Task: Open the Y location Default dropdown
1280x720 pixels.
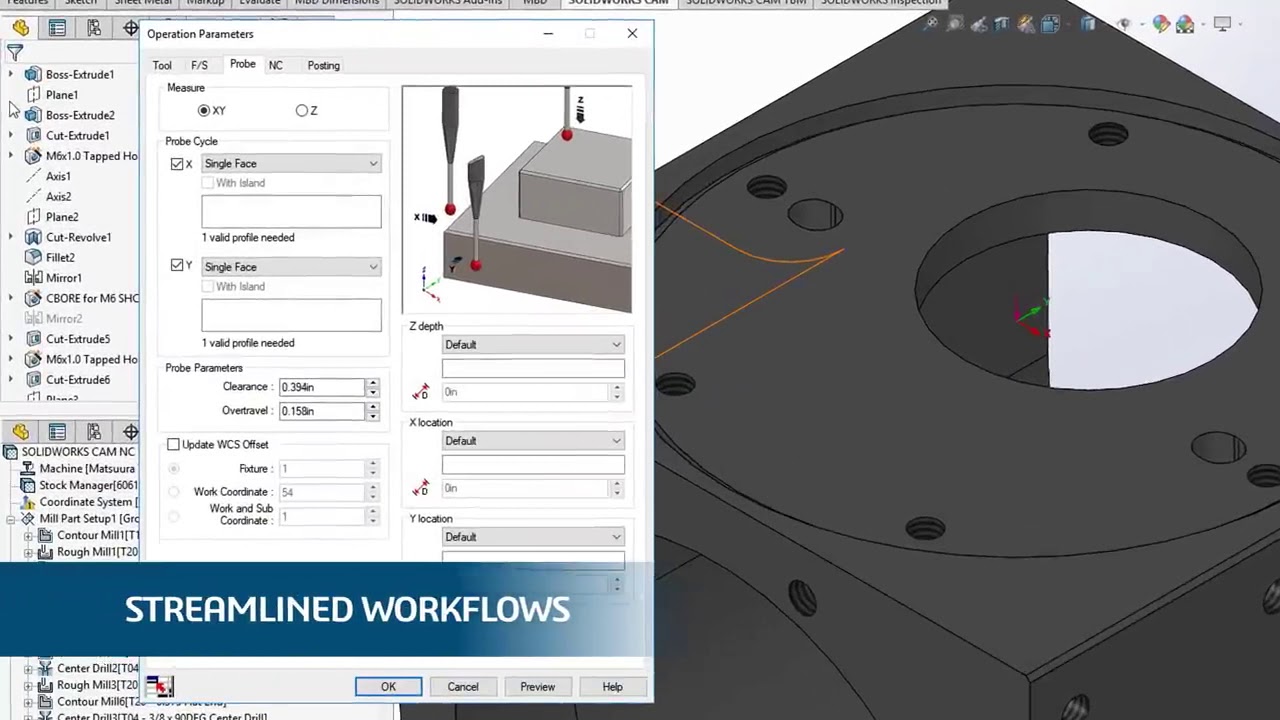Action: click(x=533, y=537)
